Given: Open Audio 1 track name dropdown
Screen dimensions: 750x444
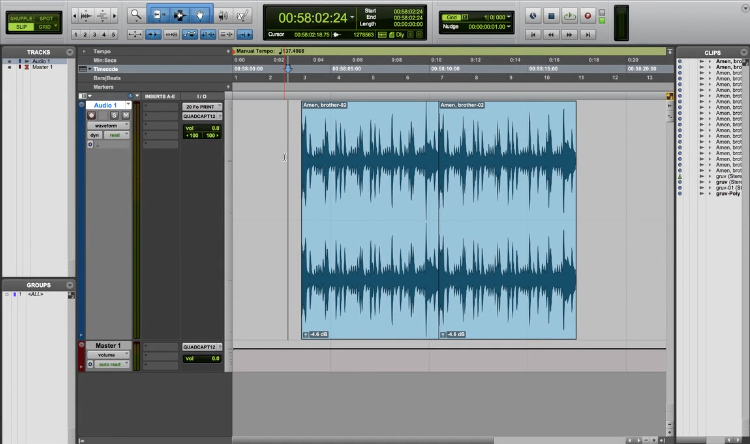Looking at the screenshot, I should pyautogui.click(x=128, y=105).
